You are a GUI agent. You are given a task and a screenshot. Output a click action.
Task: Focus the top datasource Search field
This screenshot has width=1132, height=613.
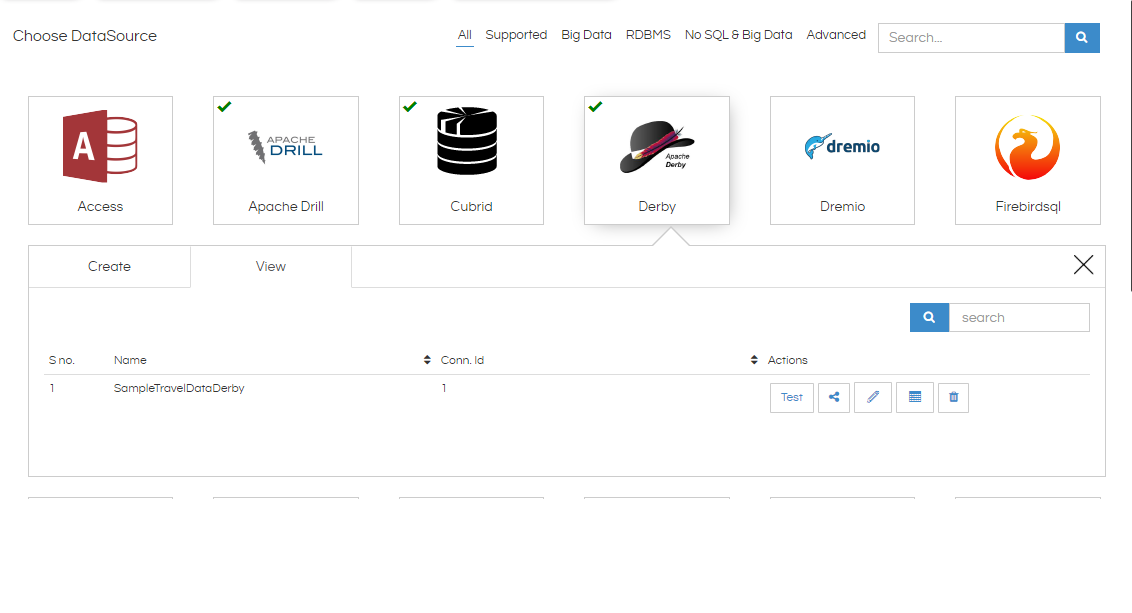click(971, 38)
